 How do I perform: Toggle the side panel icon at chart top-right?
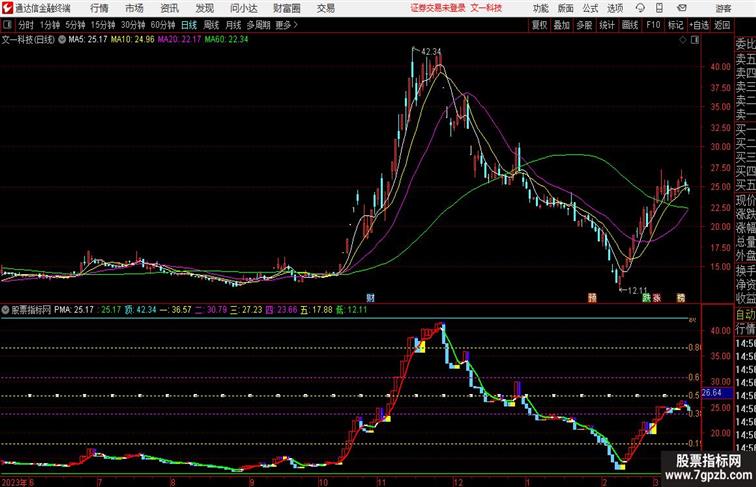pyautogui.click(x=695, y=40)
